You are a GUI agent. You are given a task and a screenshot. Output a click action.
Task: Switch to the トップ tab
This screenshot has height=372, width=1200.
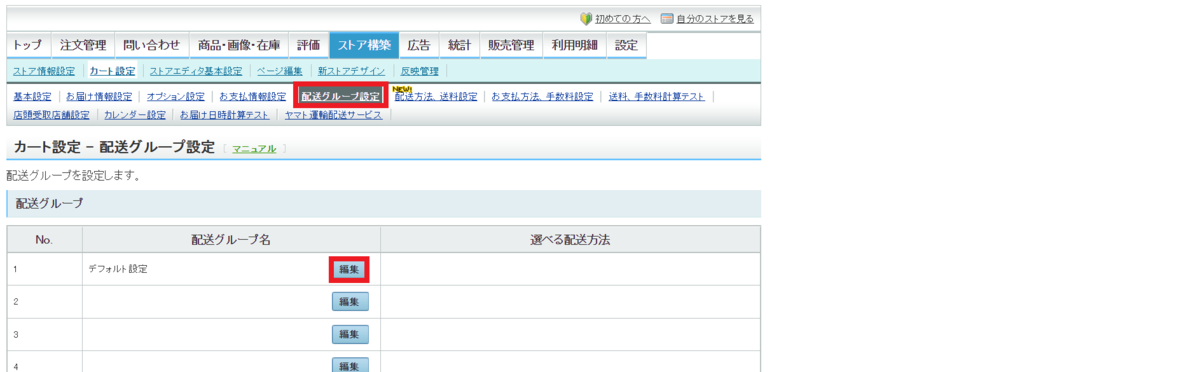(28, 45)
